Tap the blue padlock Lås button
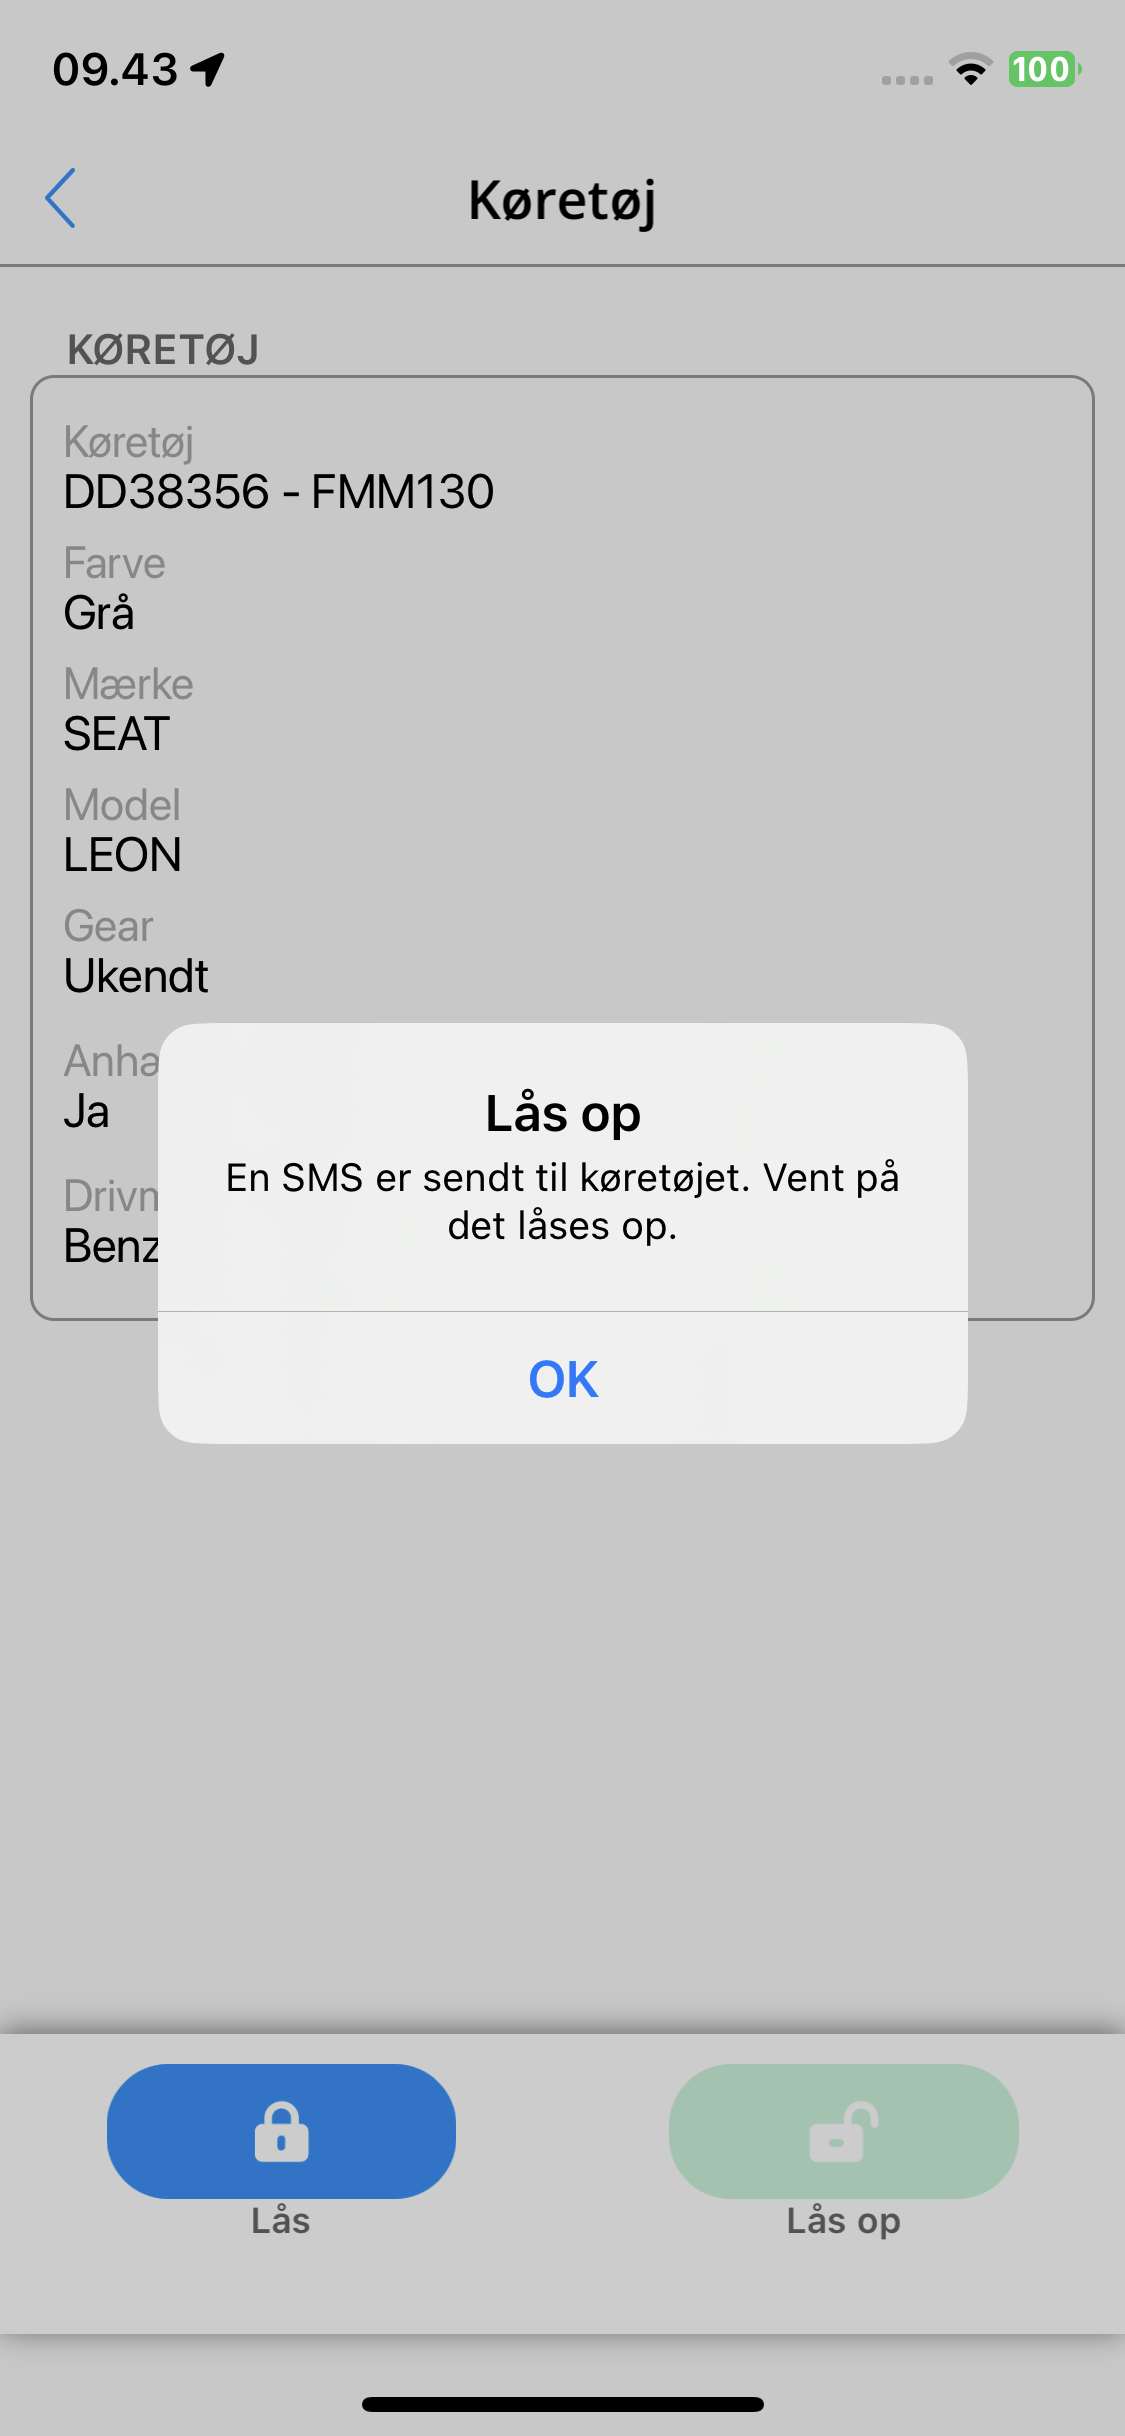The image size is (1125, 2436). (x=281, y=2131)
